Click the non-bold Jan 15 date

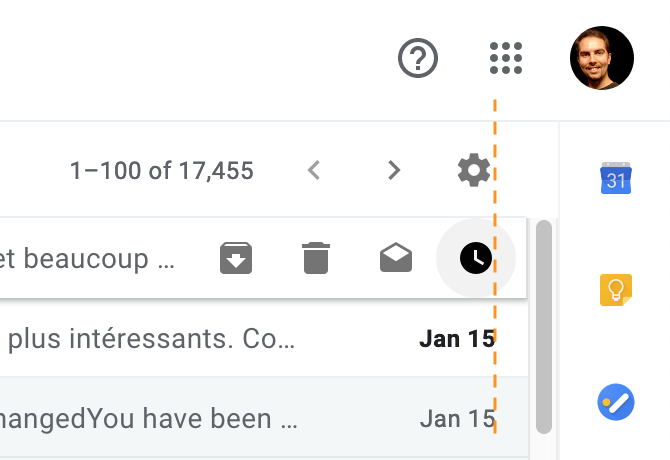[457, 418]
